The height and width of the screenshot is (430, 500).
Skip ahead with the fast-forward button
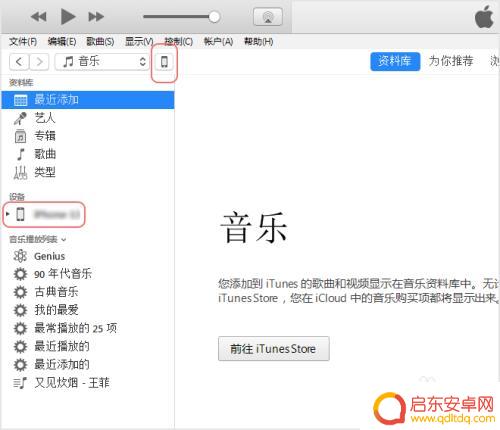(96, 17)
